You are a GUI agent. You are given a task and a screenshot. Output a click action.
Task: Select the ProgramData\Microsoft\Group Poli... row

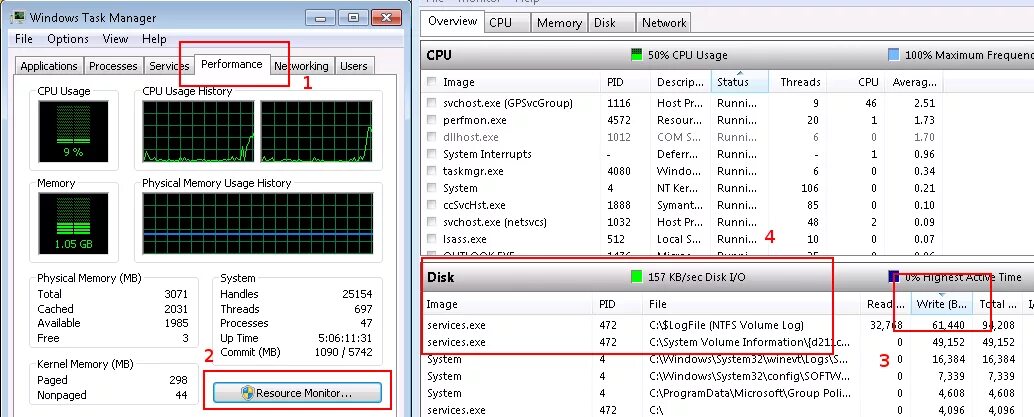727,393
